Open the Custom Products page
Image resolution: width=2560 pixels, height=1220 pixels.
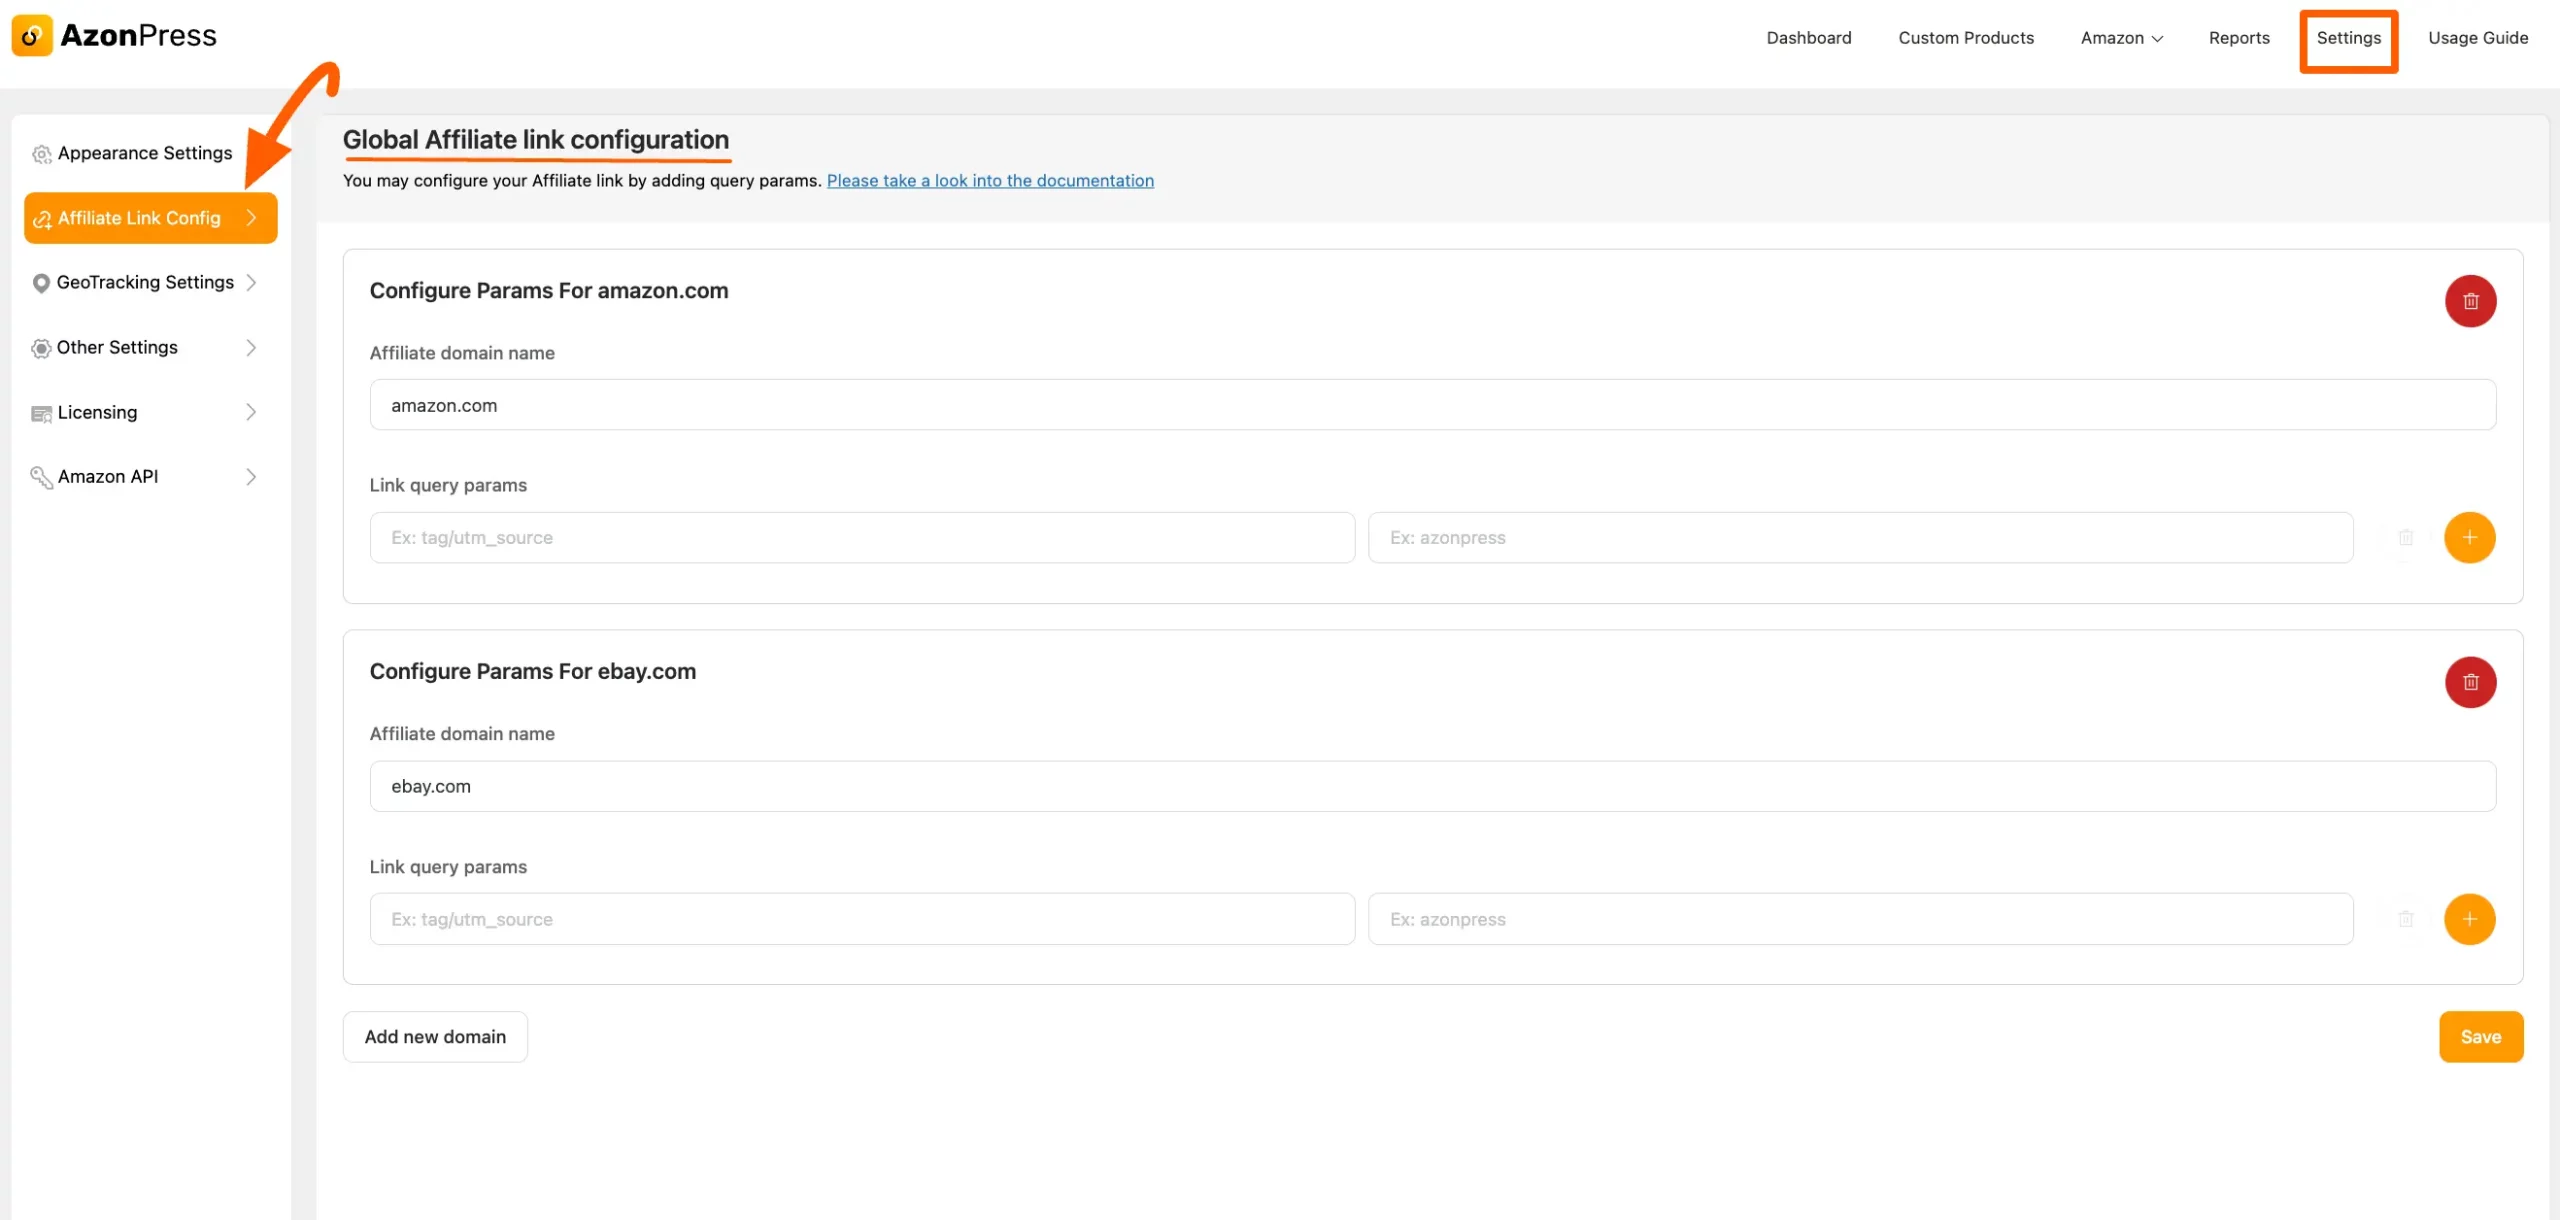click(1965, 37)
